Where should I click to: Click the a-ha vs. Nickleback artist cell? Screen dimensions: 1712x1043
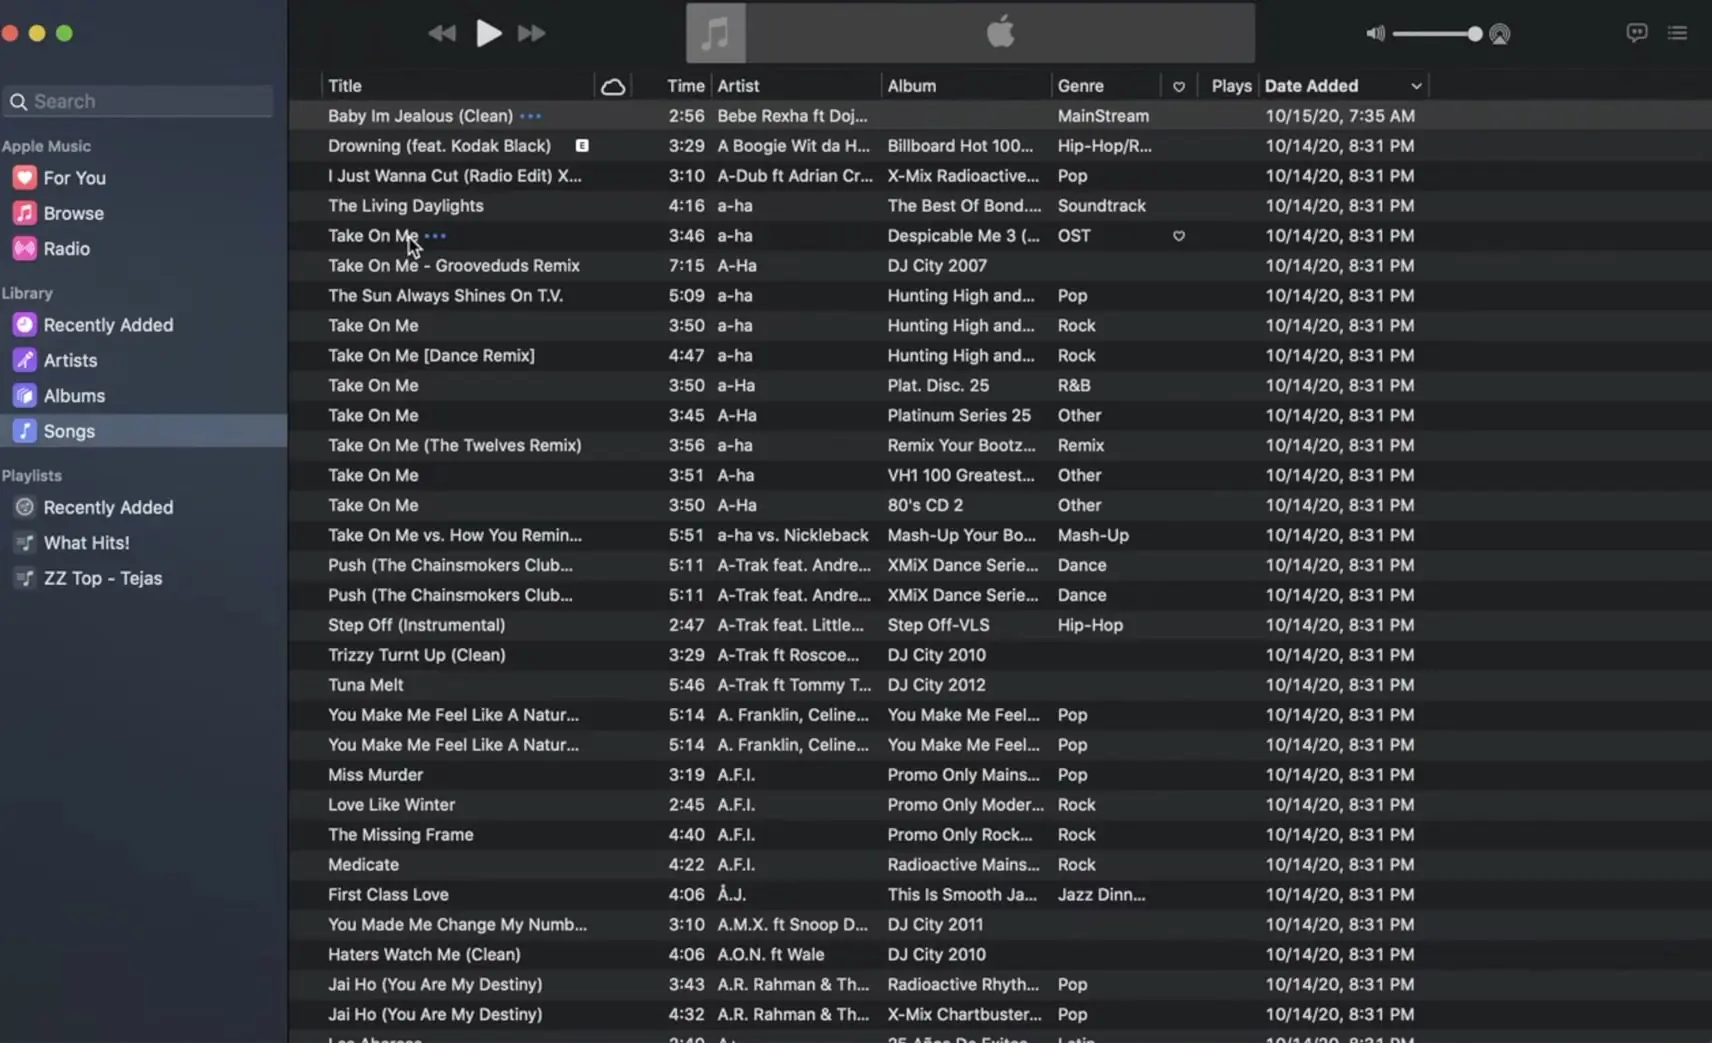pyautogui.click(x=793, y=535)
